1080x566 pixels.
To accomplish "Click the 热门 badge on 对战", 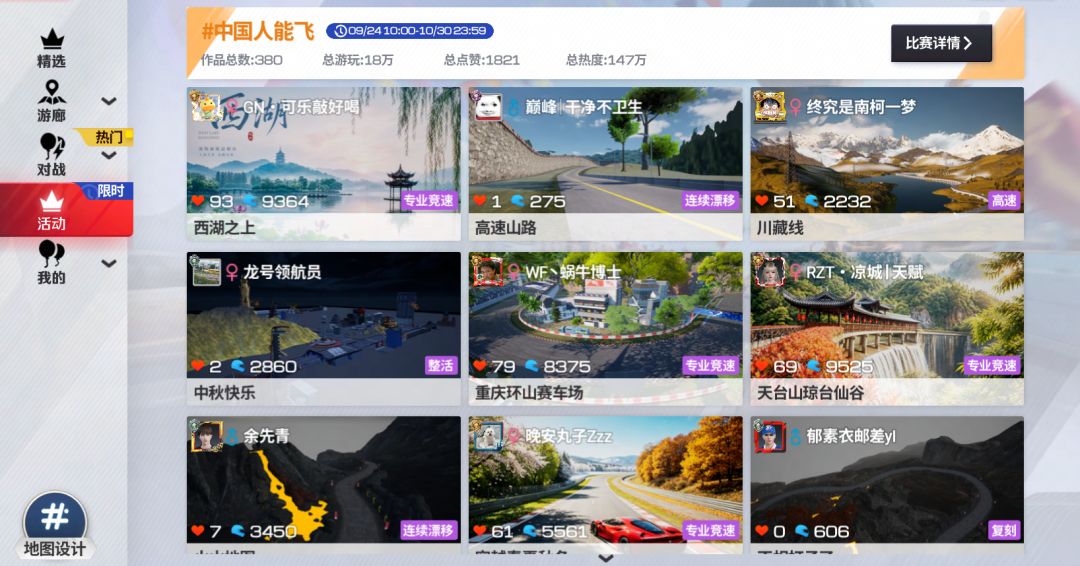I will pyautogui.click(x=106, y=137).
